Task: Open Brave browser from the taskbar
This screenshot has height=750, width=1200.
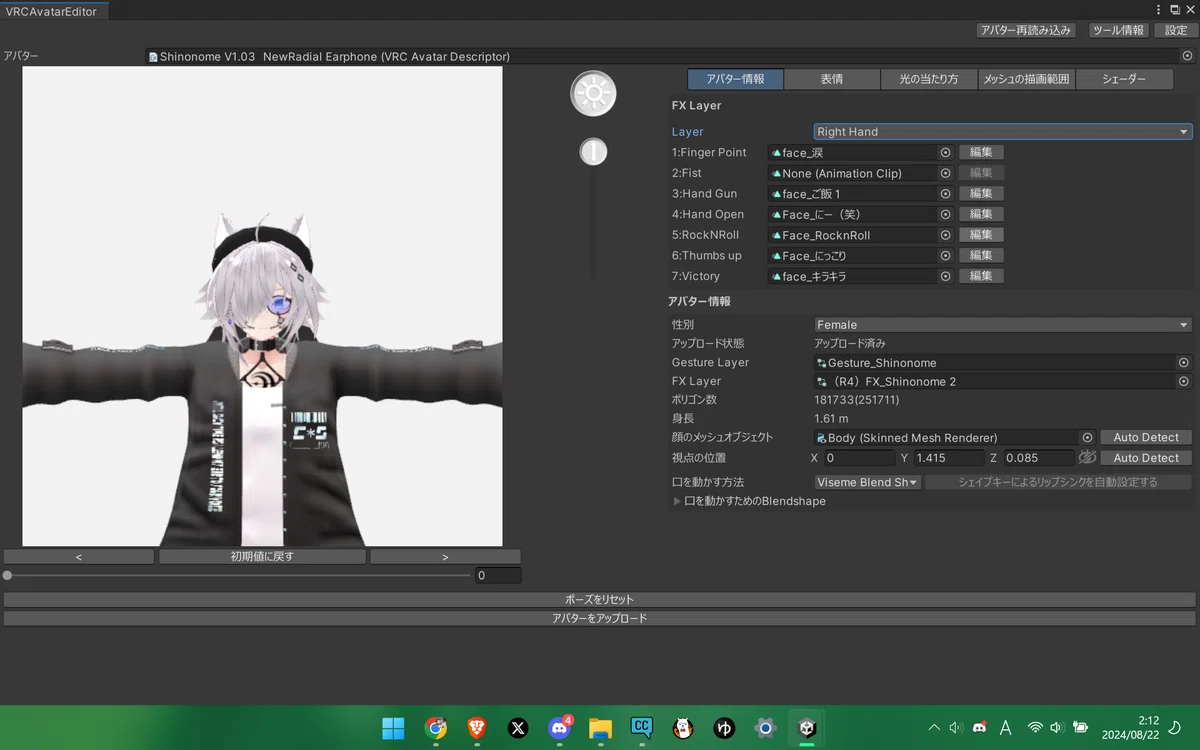Action: [x=477, y=728]
